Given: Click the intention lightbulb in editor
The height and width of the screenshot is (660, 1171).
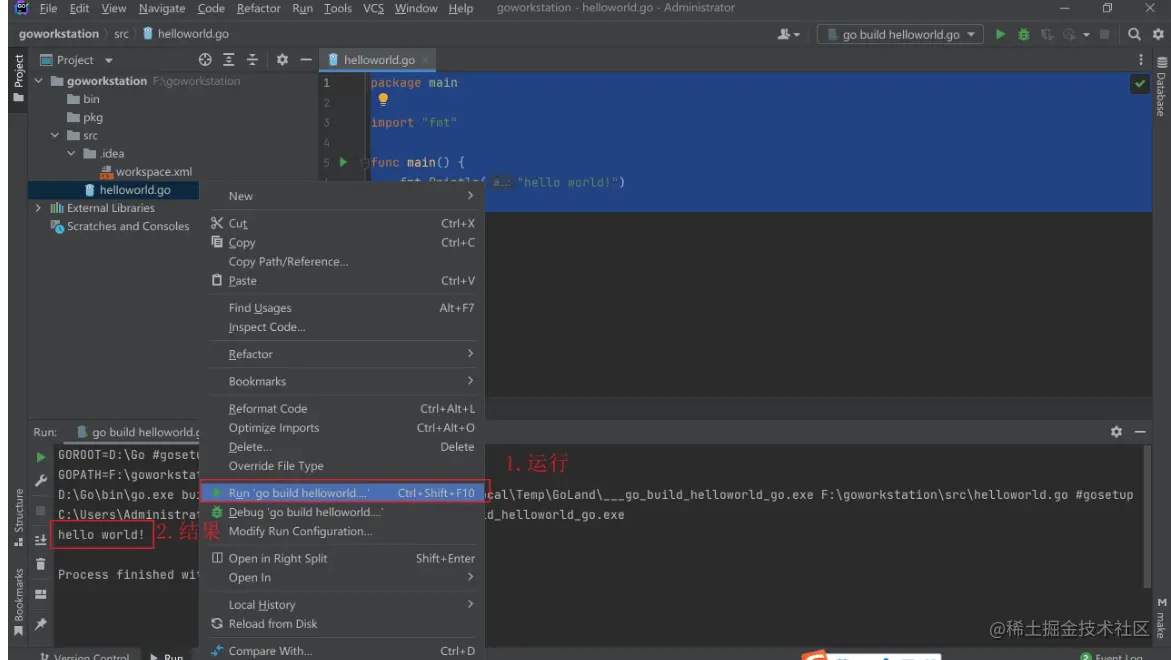Looking at the screenshot, I should pyautogui.click(x=383, y=99).
